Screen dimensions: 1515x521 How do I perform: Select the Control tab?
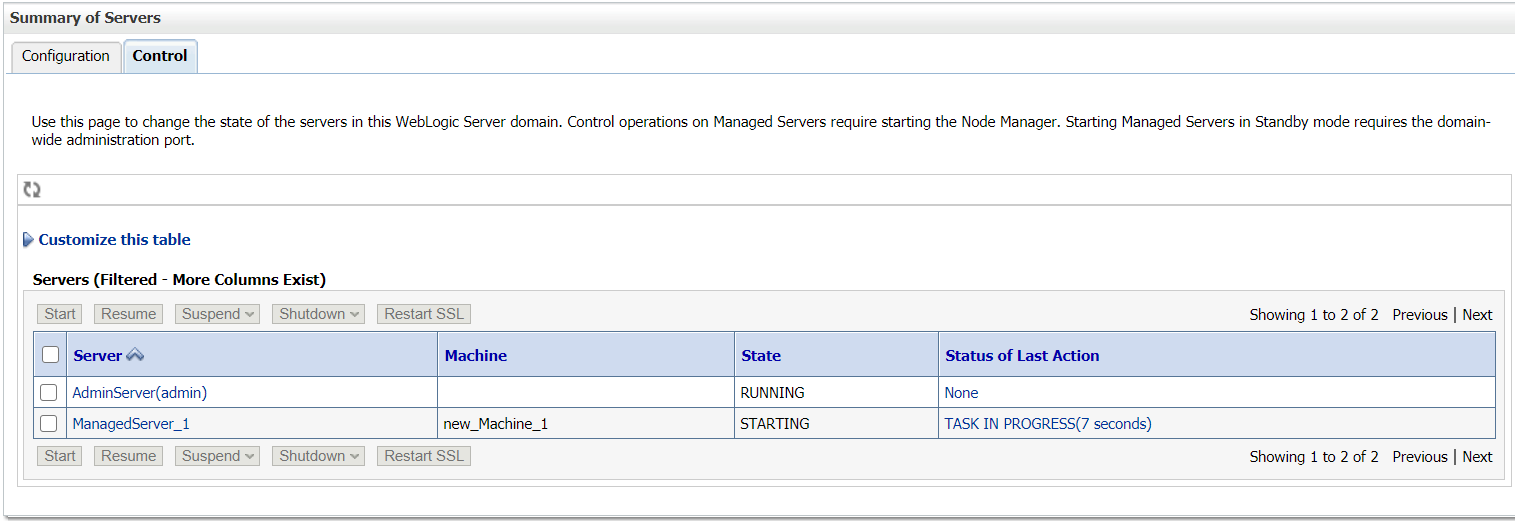160,56
